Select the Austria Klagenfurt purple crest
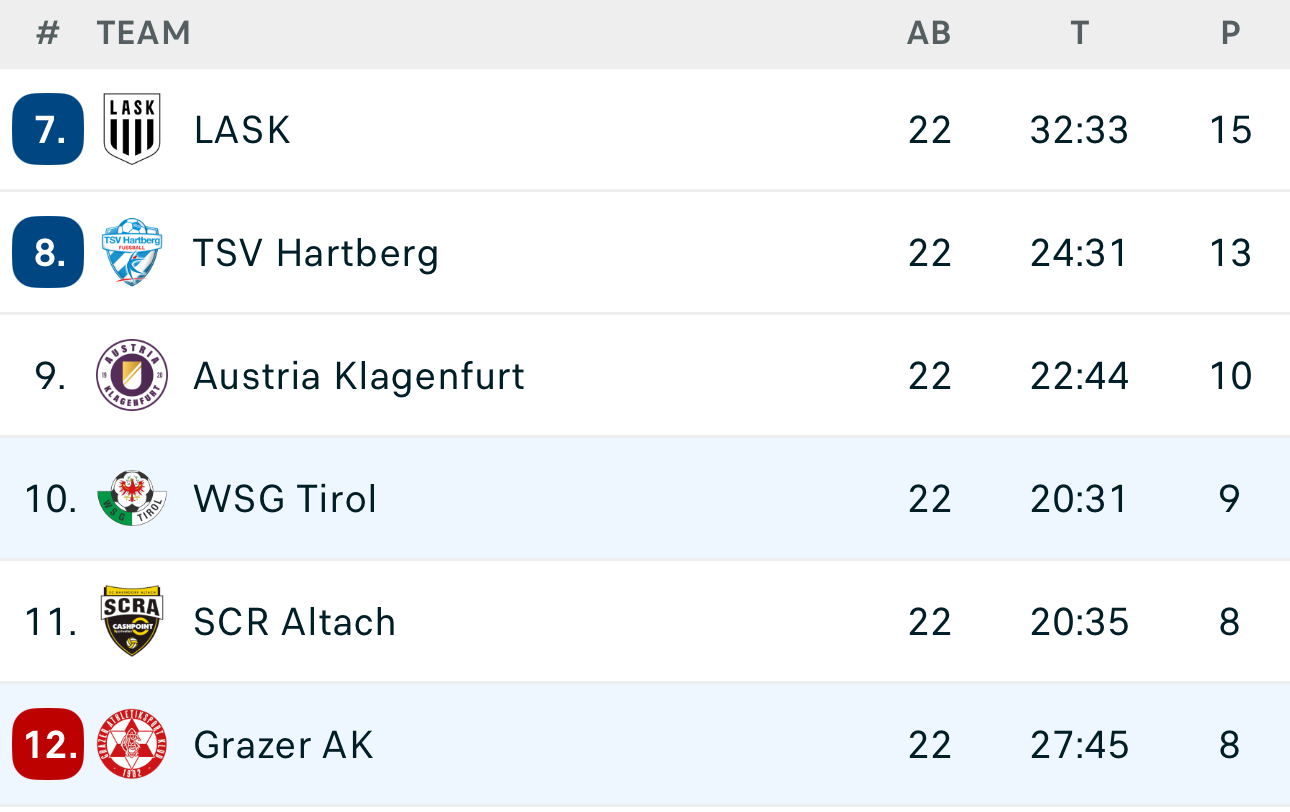 click(132, 375)
